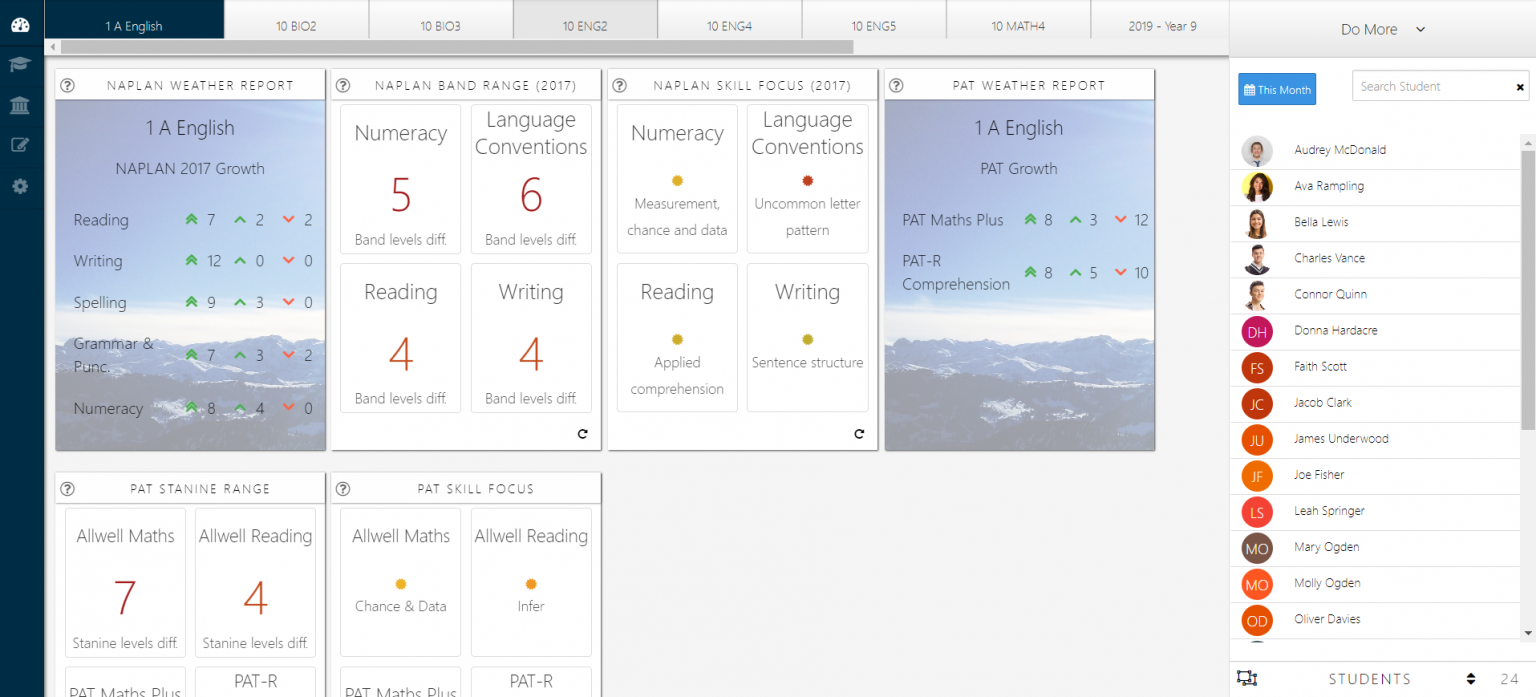Open the institution building sidebar icon
Screen dimensions: 1536x697
click(x=20, y=106)
